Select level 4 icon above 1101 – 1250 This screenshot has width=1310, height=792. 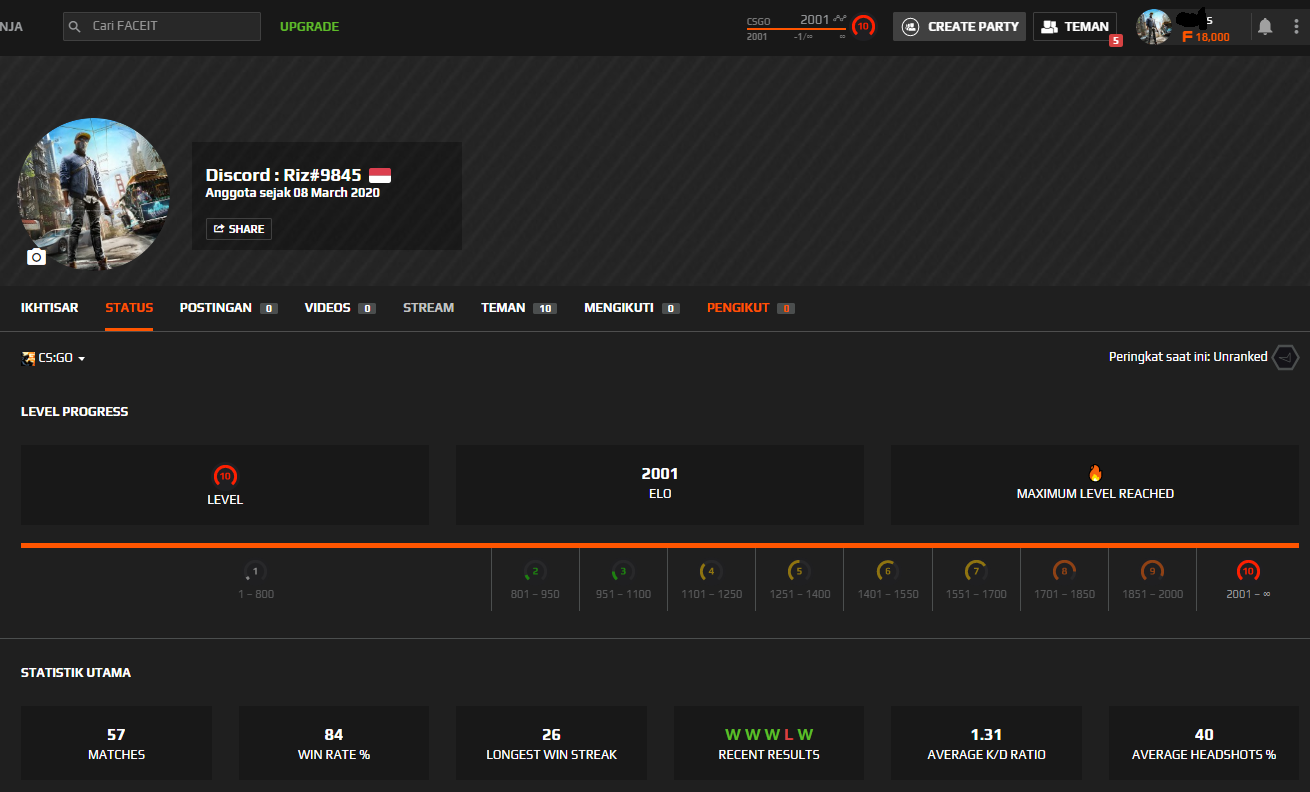tap(711, 572)
